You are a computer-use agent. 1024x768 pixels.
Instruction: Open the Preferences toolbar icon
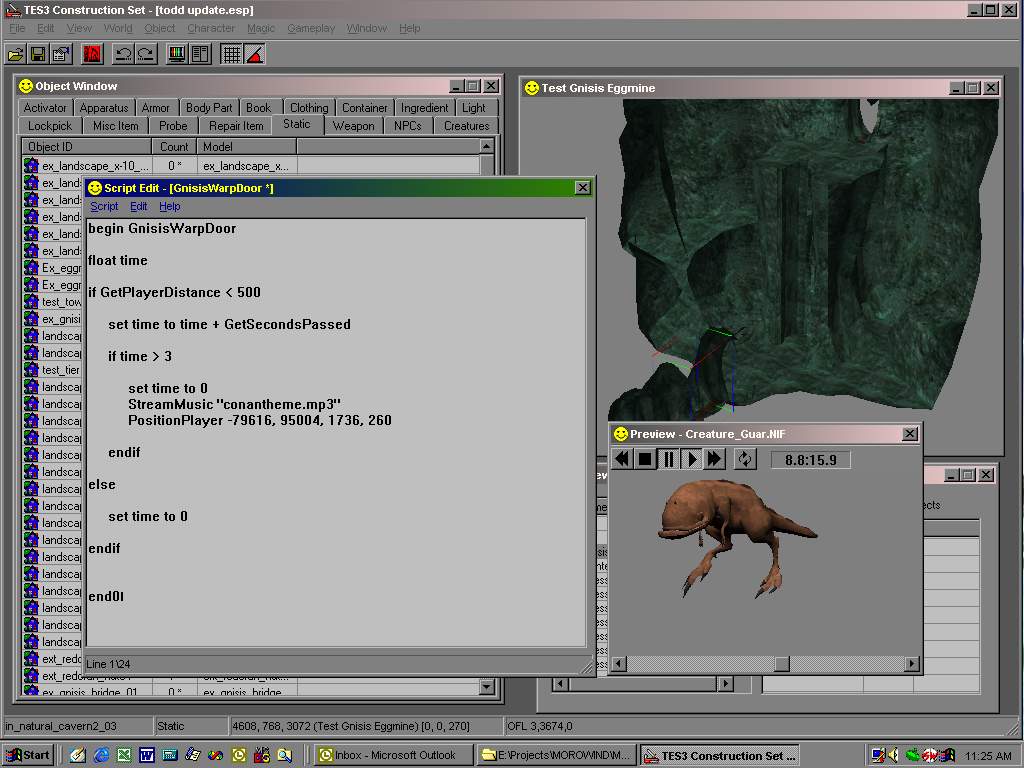[61, 54]
